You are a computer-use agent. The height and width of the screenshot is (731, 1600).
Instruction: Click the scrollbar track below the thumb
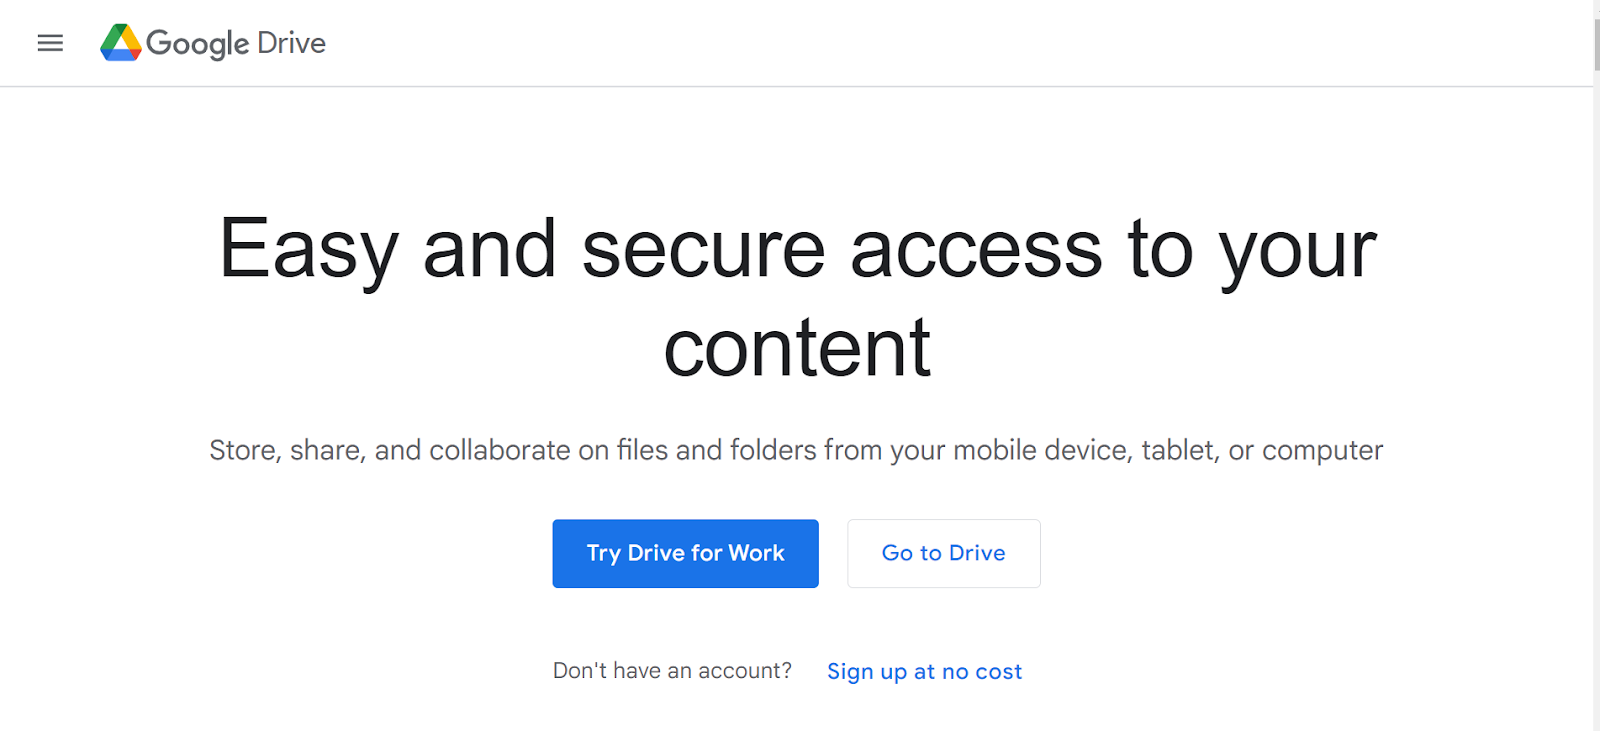point(1596,400)
